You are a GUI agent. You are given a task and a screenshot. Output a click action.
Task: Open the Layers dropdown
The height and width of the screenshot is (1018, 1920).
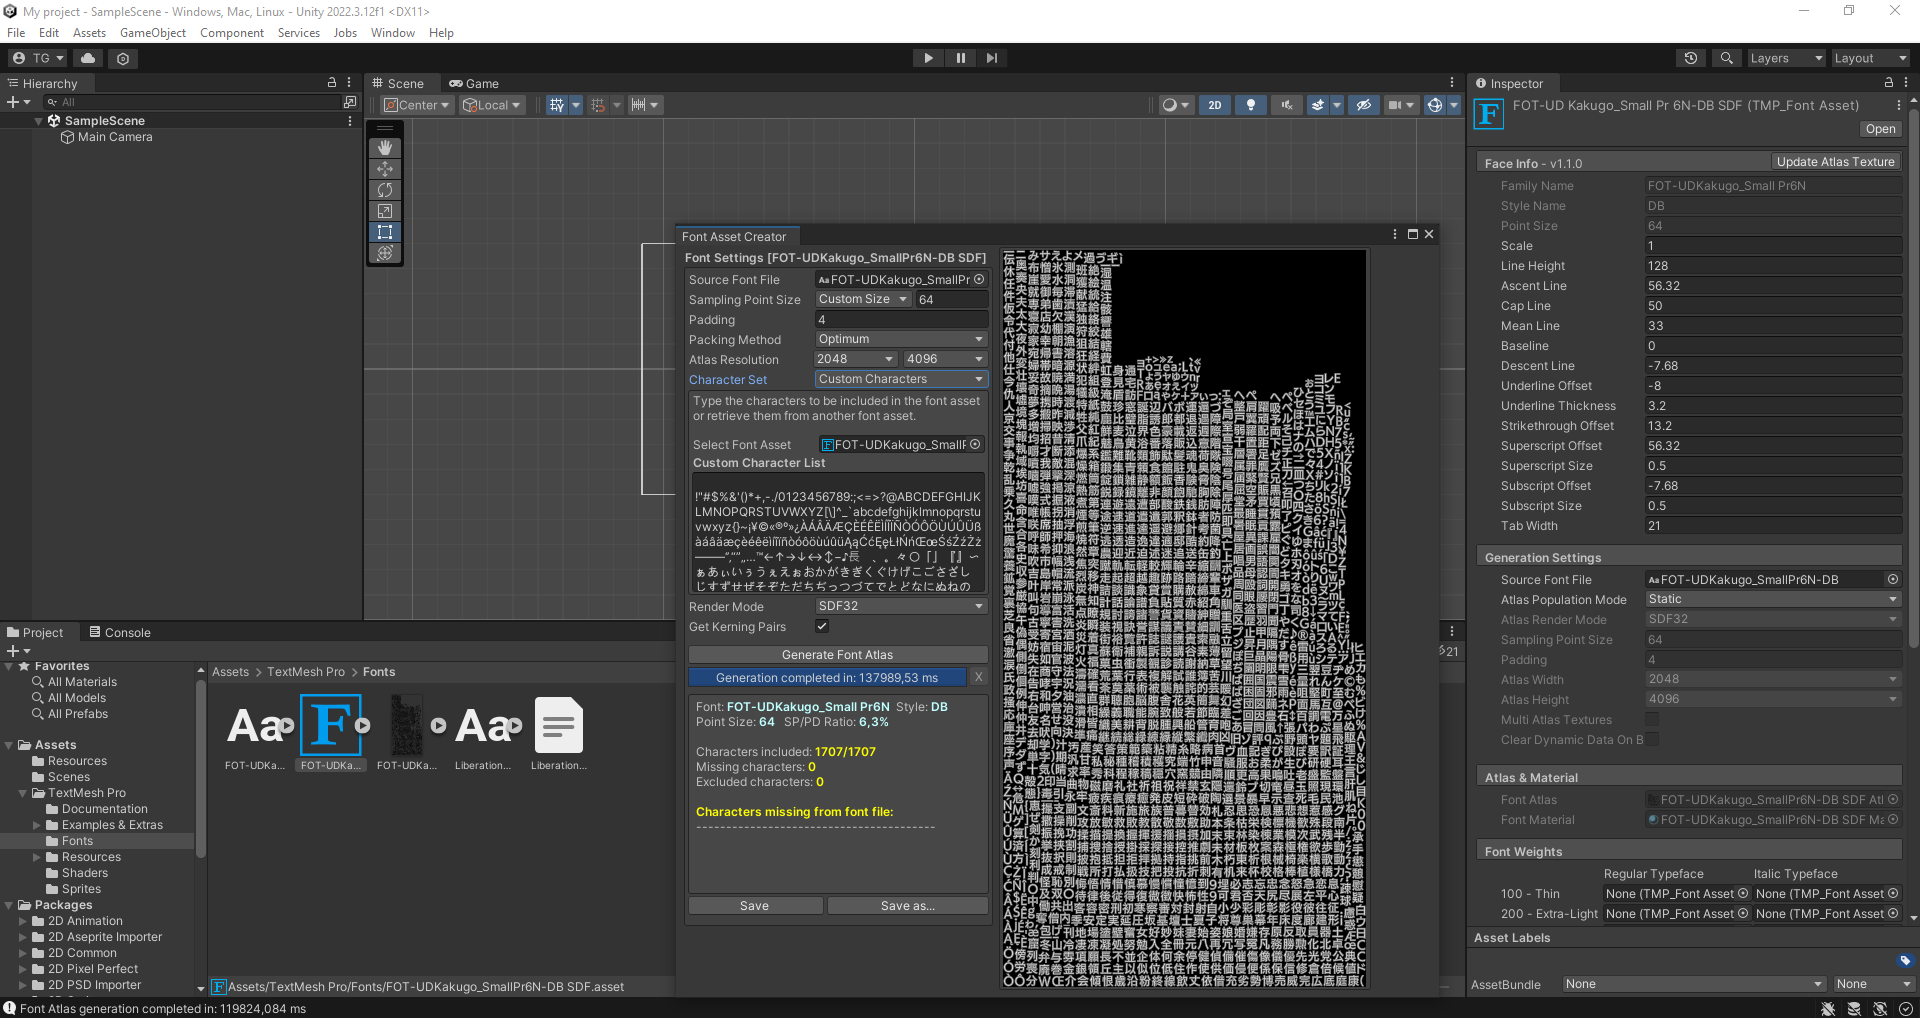[1786, 58]
